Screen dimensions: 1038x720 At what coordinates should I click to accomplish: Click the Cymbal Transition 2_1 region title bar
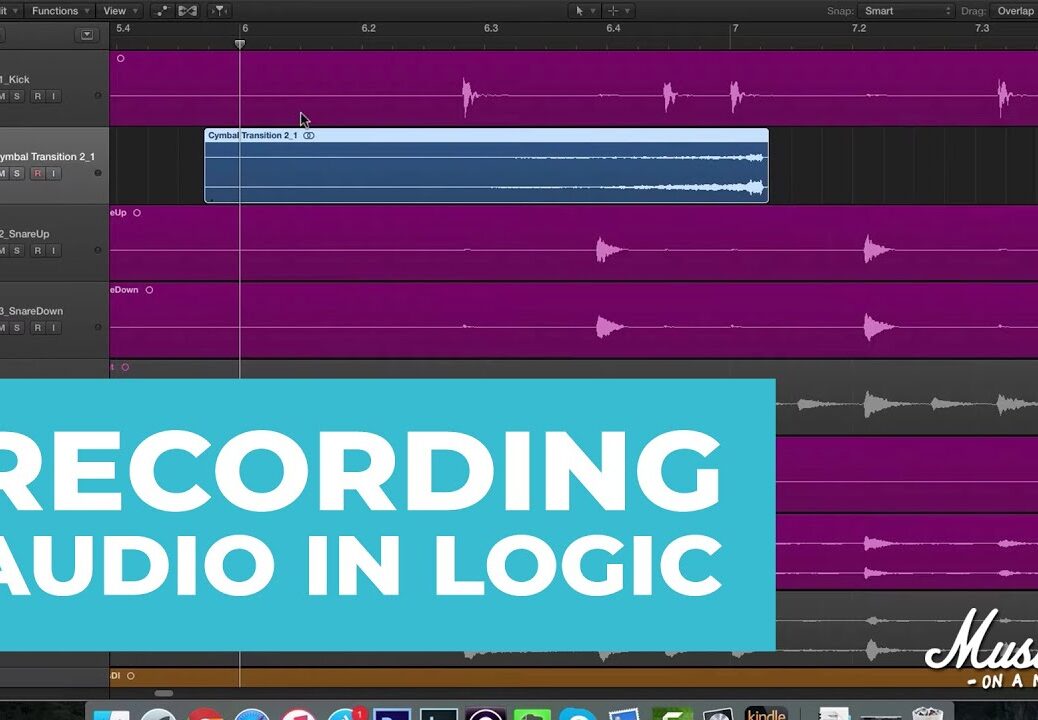[487, 136]
